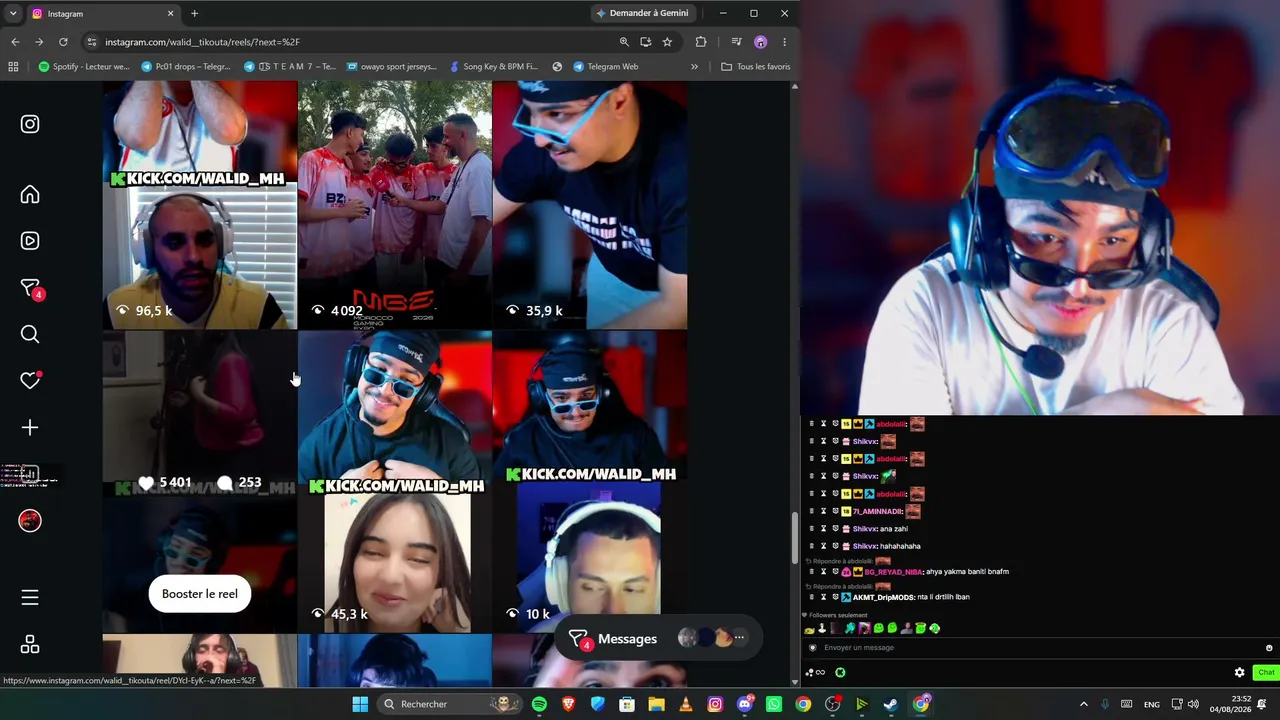Open Instagram search magnifier icon
This screenshot has height=720, width=1280.
click(30, 334)
